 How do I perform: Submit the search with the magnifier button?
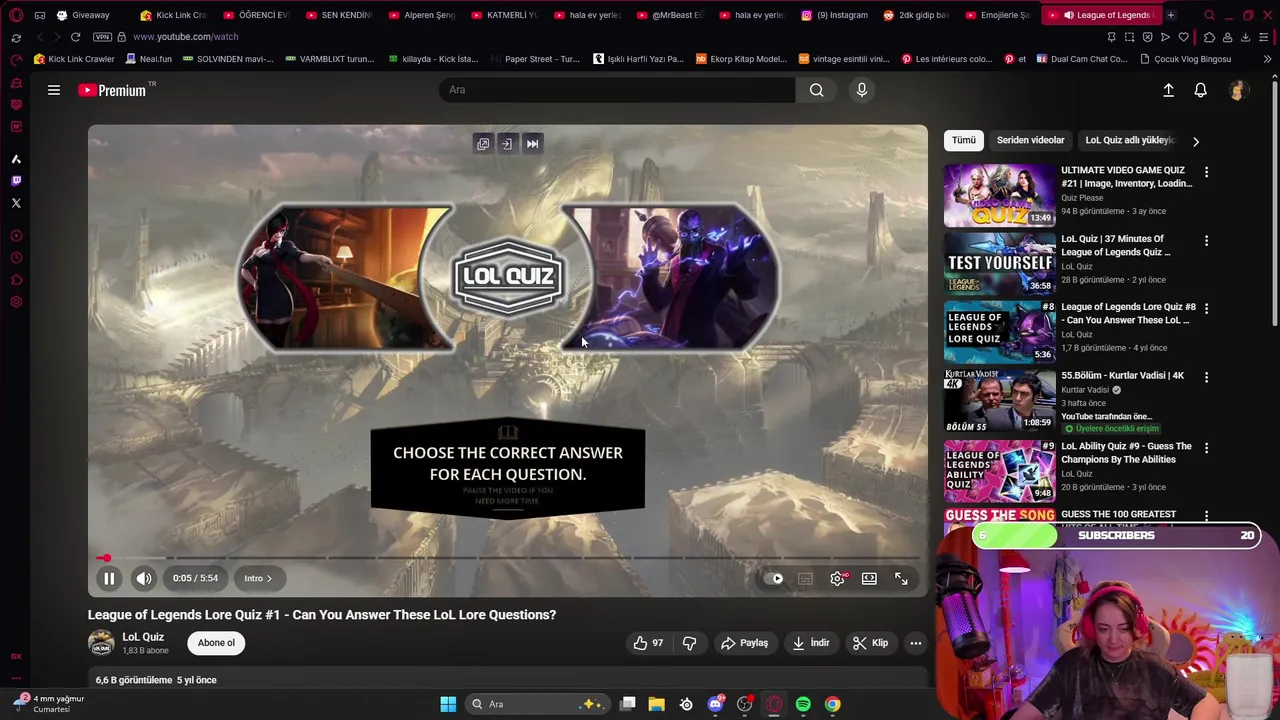[x=817, y=90]
